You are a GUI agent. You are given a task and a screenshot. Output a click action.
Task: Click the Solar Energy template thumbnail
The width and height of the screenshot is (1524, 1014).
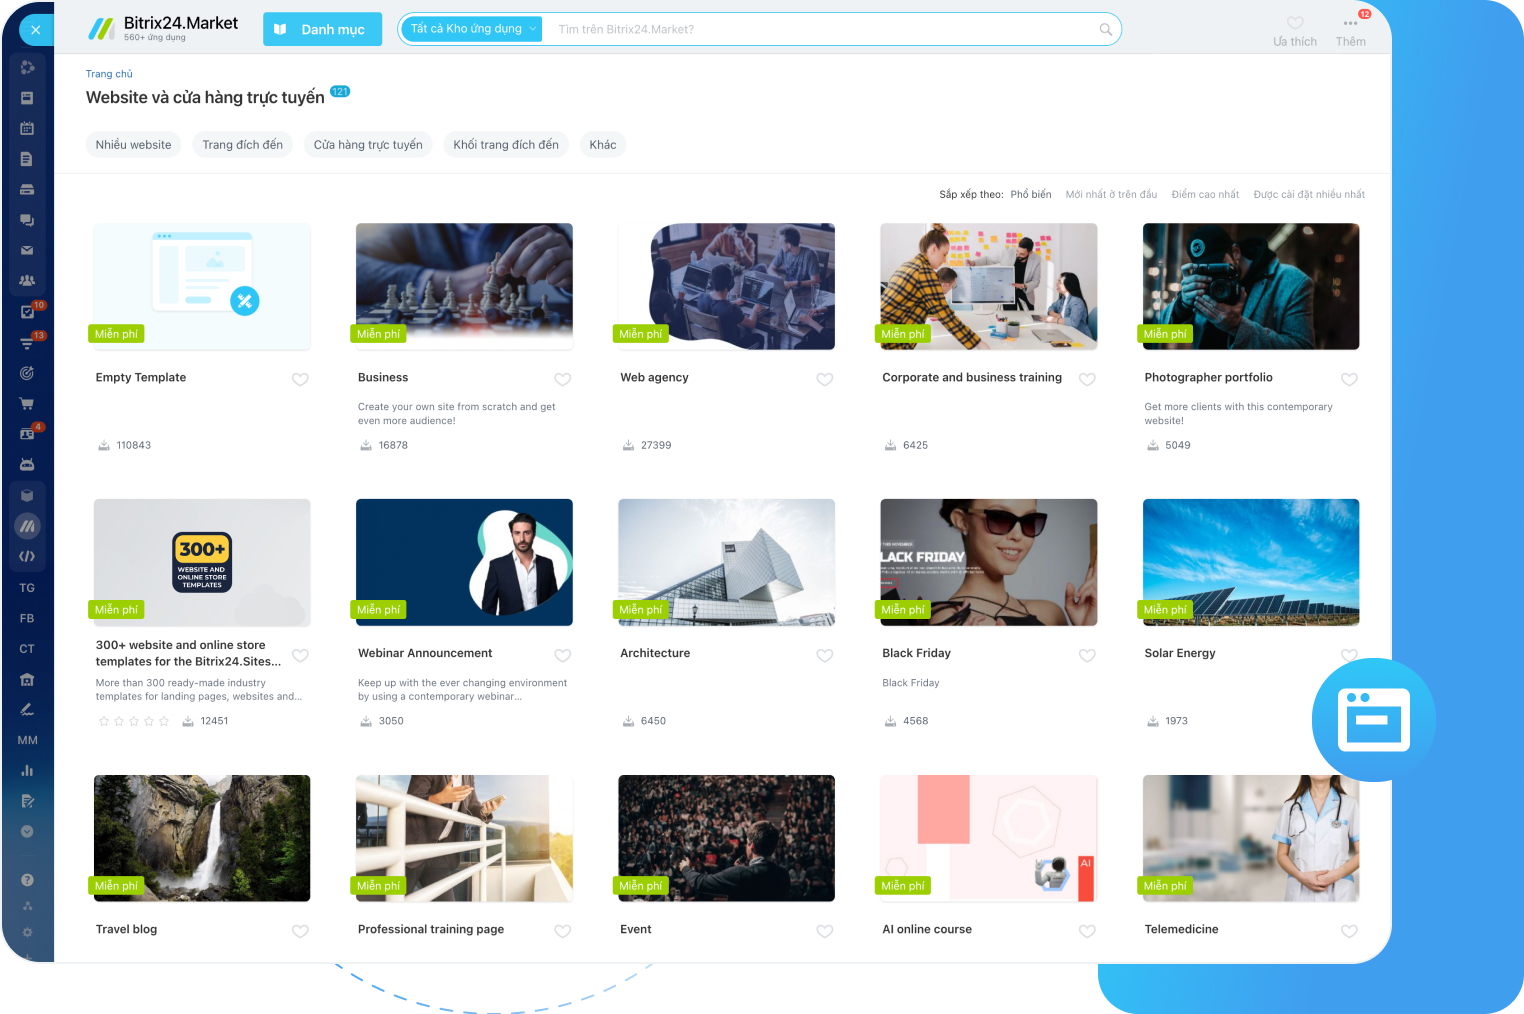click(x=1250, y=562)
